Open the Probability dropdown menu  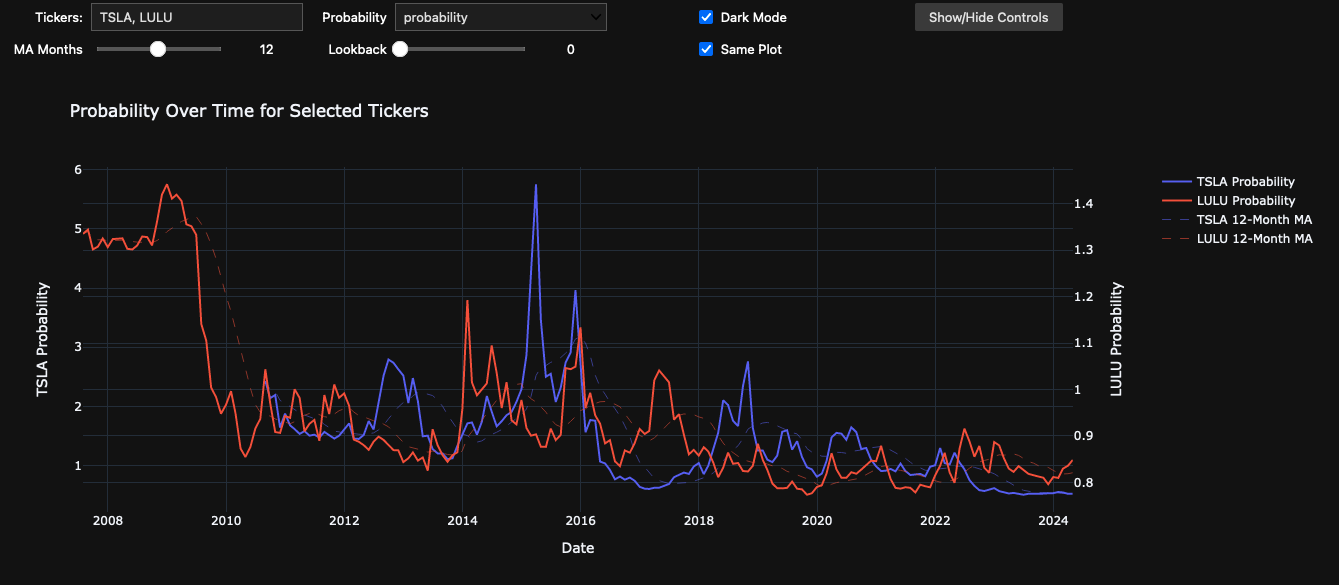(x=500, y=17)
